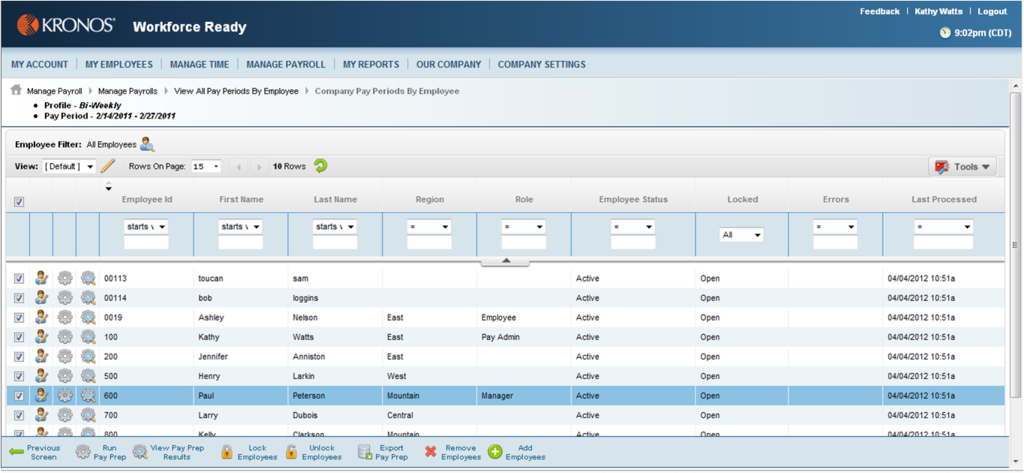
Task: Click the Feedback link
Action: point(879,11)
